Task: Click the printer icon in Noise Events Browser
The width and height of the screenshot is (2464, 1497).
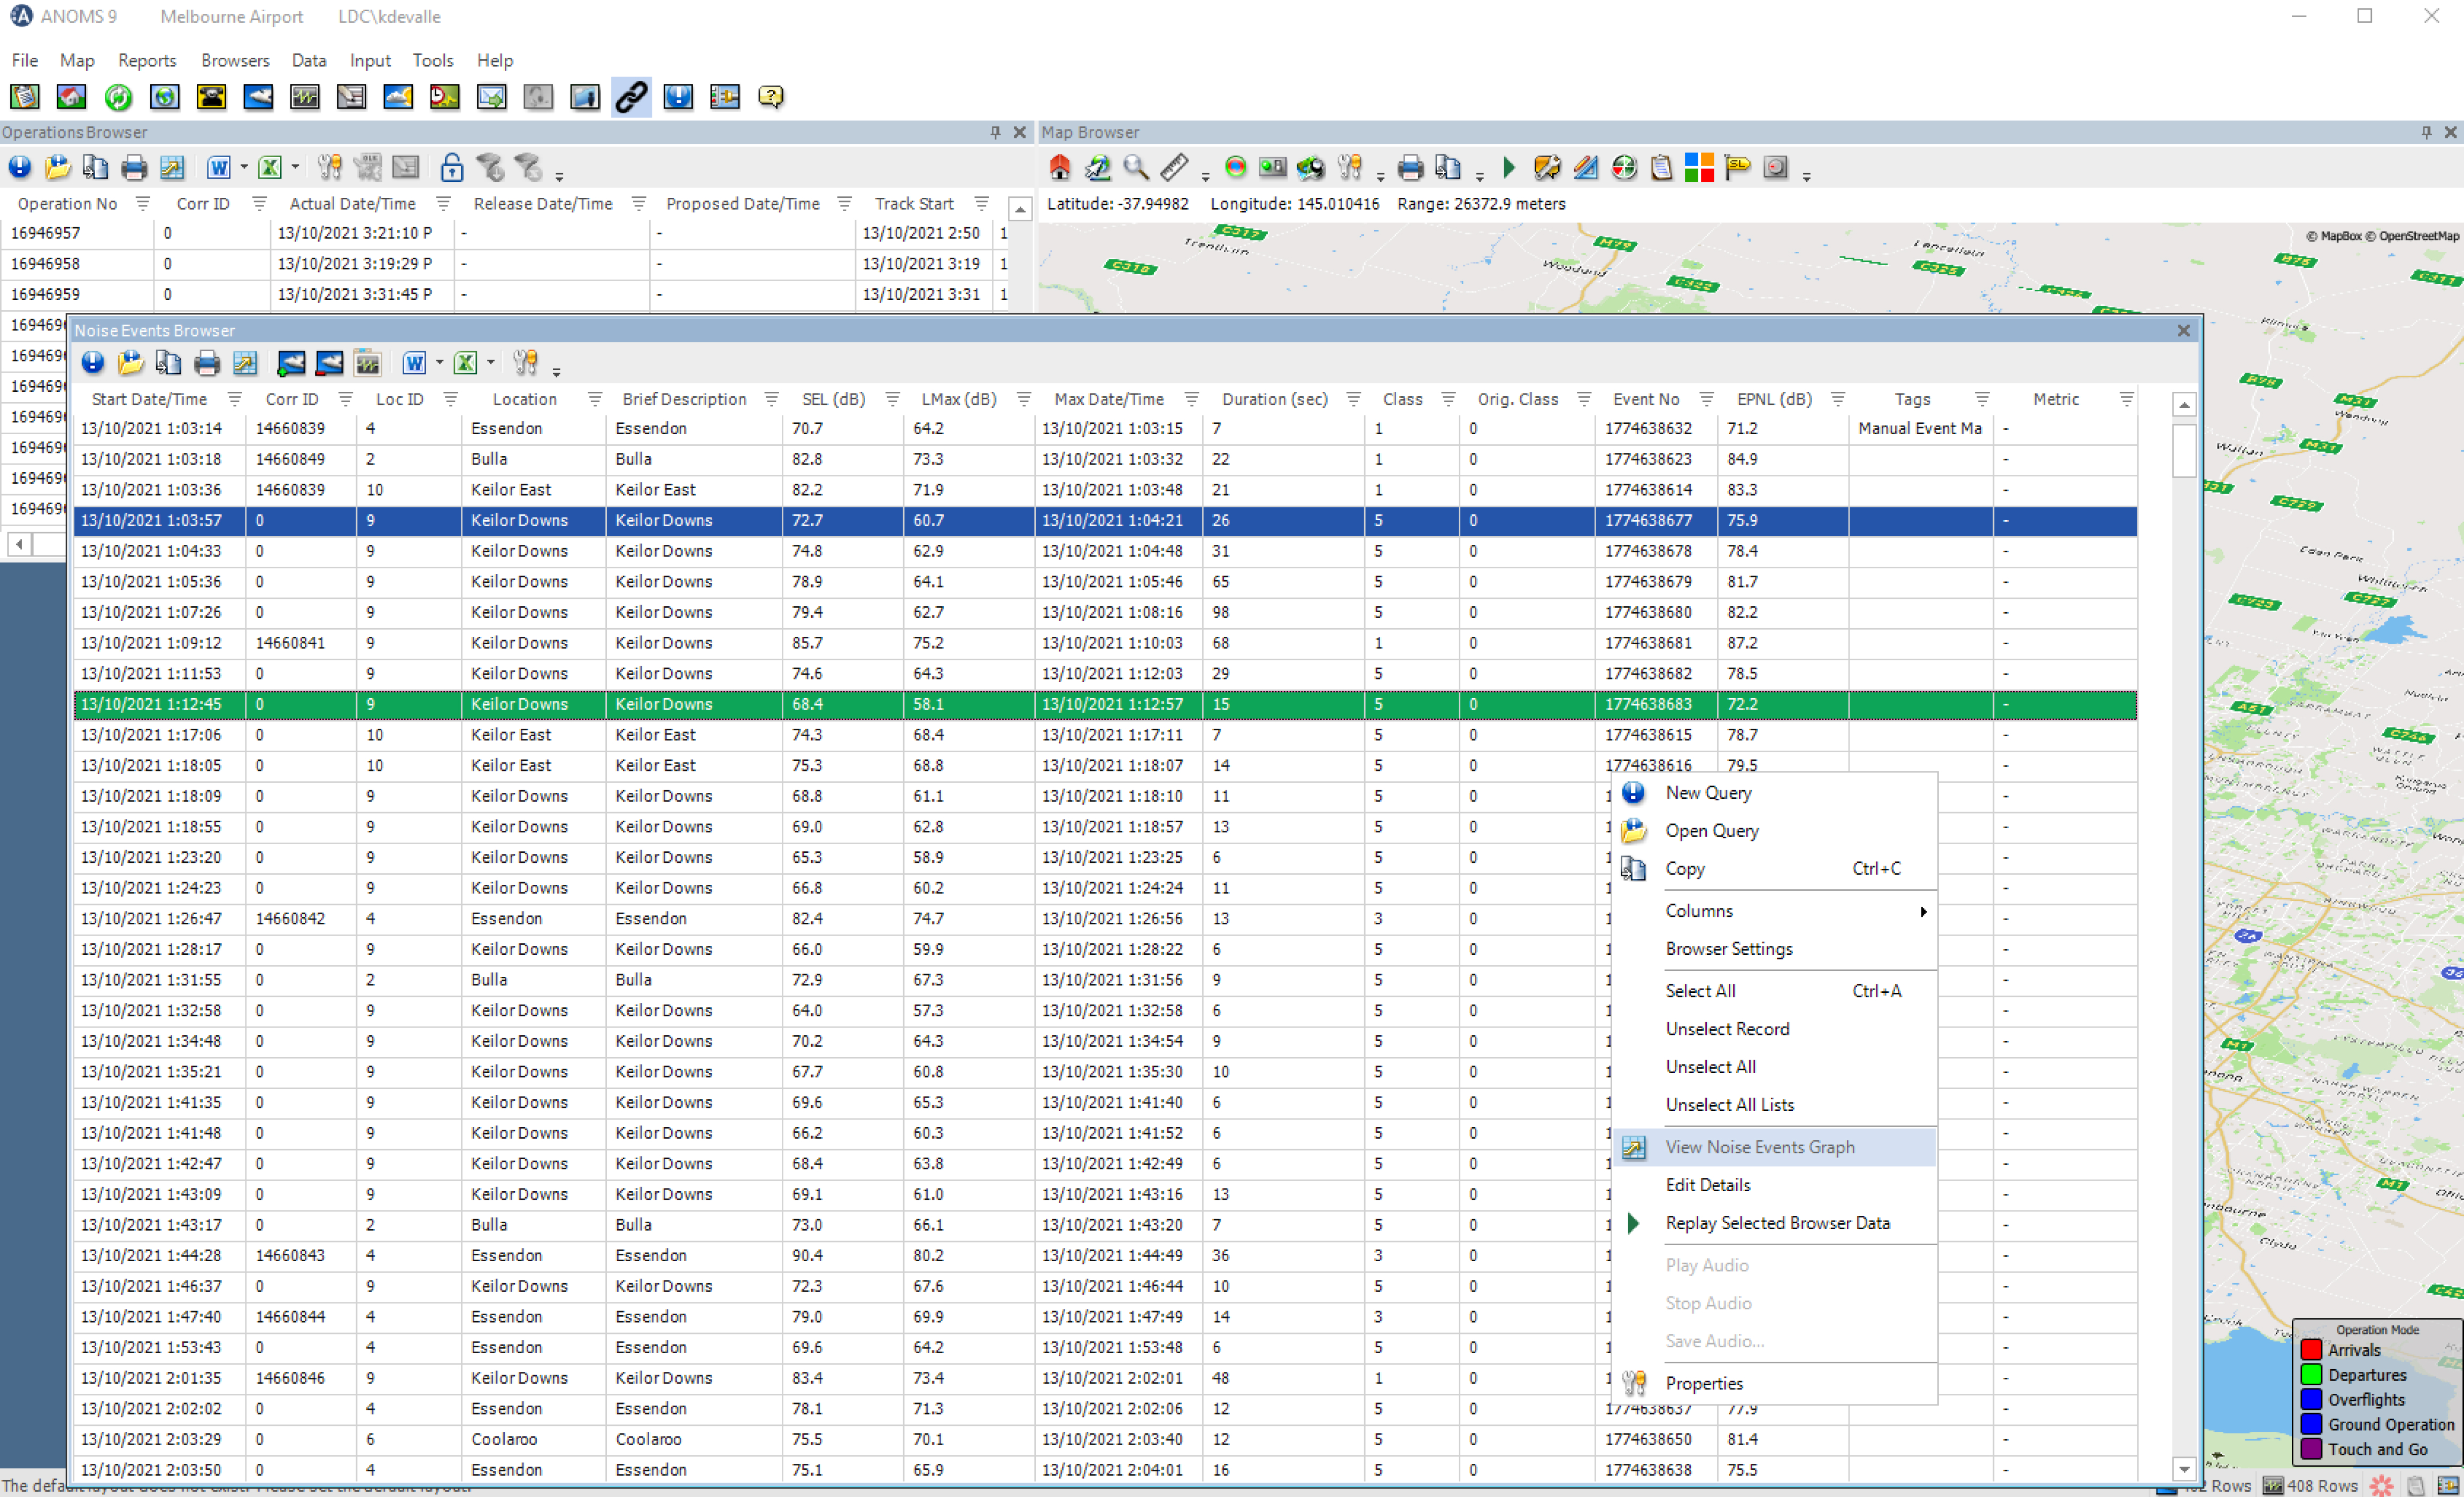Action: point(207,364)
